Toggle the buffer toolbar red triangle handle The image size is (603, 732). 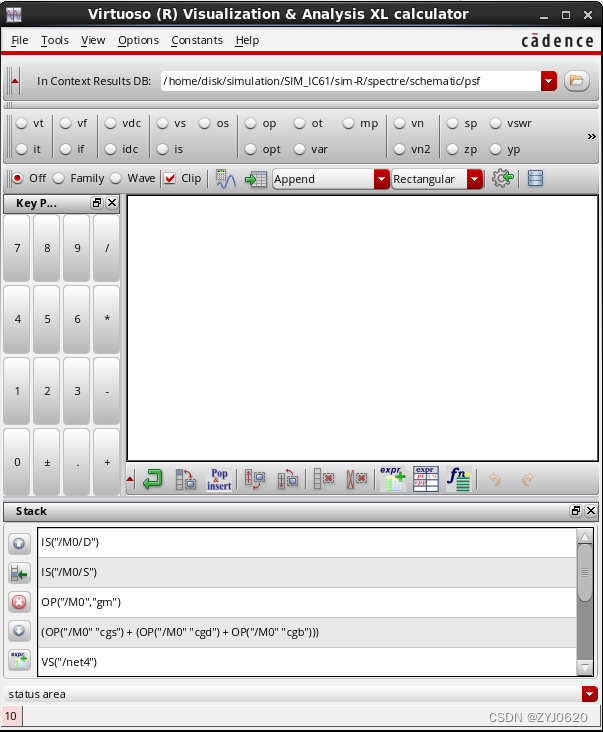130,479
